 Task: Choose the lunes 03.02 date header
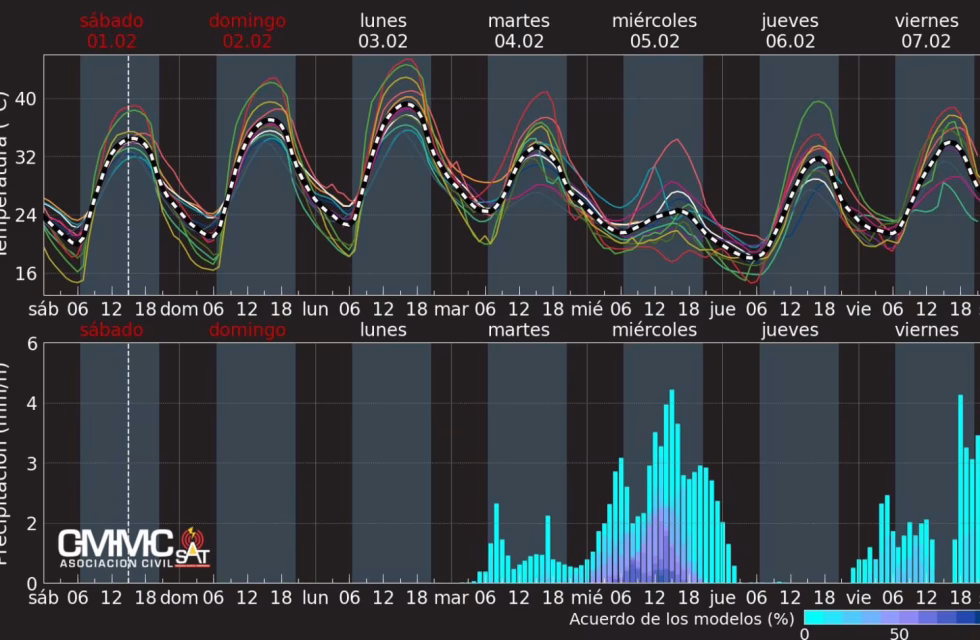click(383, 31)
